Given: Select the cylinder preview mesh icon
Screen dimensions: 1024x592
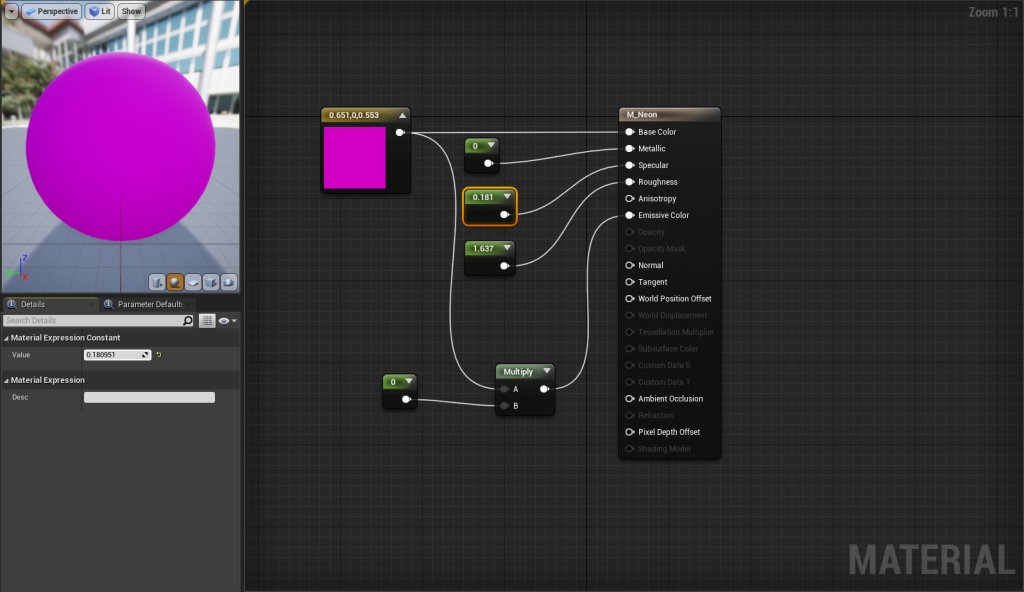Looking at the screenshot, I should tap(157, 282).
